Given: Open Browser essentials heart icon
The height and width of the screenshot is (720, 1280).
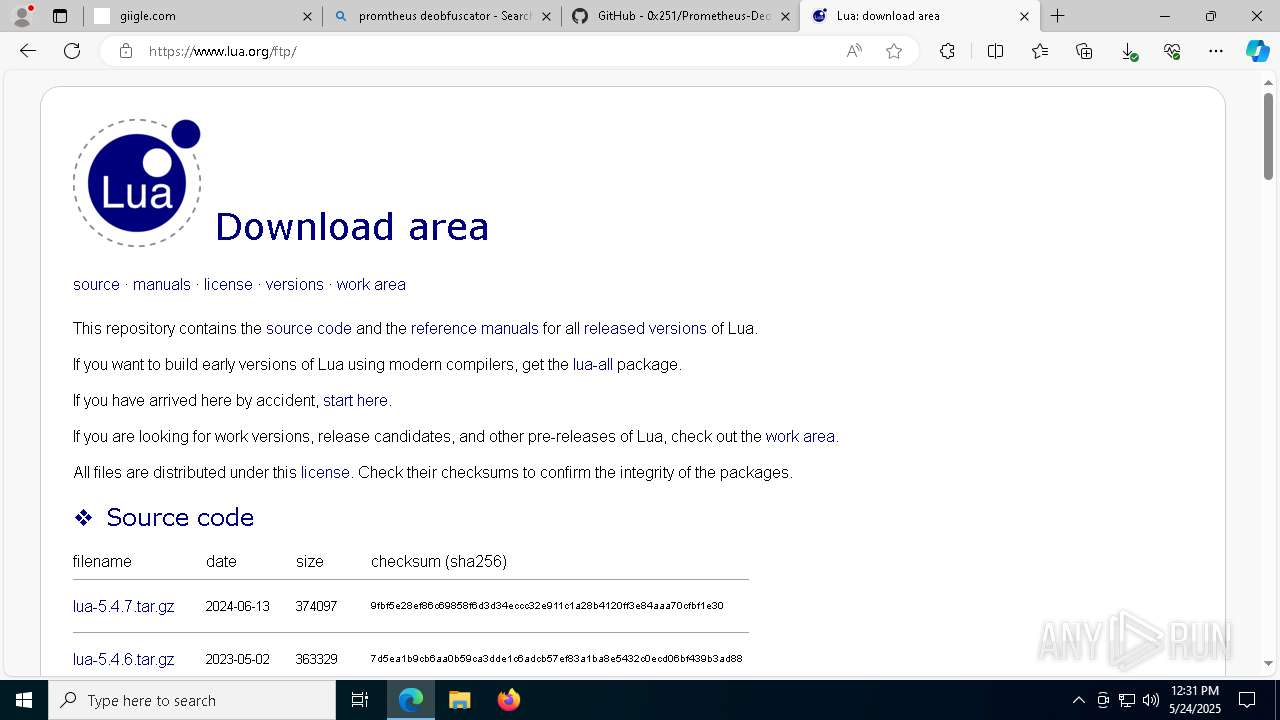Looking at the screenshot, I should (x=1172, y=51).
